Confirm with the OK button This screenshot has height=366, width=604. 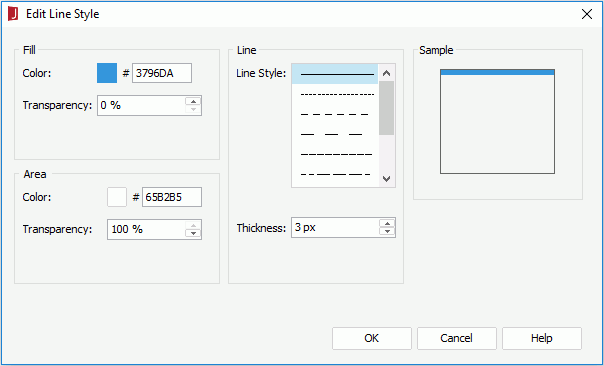pyautogui.click(x=372, y=338)
